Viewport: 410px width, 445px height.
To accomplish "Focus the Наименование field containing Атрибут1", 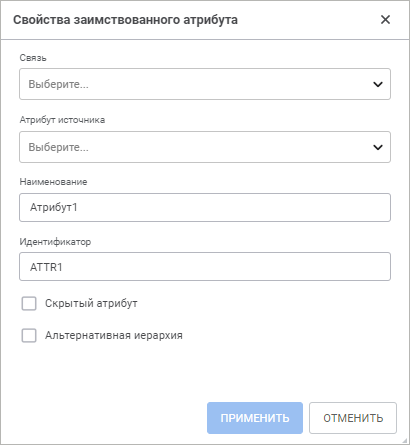I will click(x=205, y=207).
